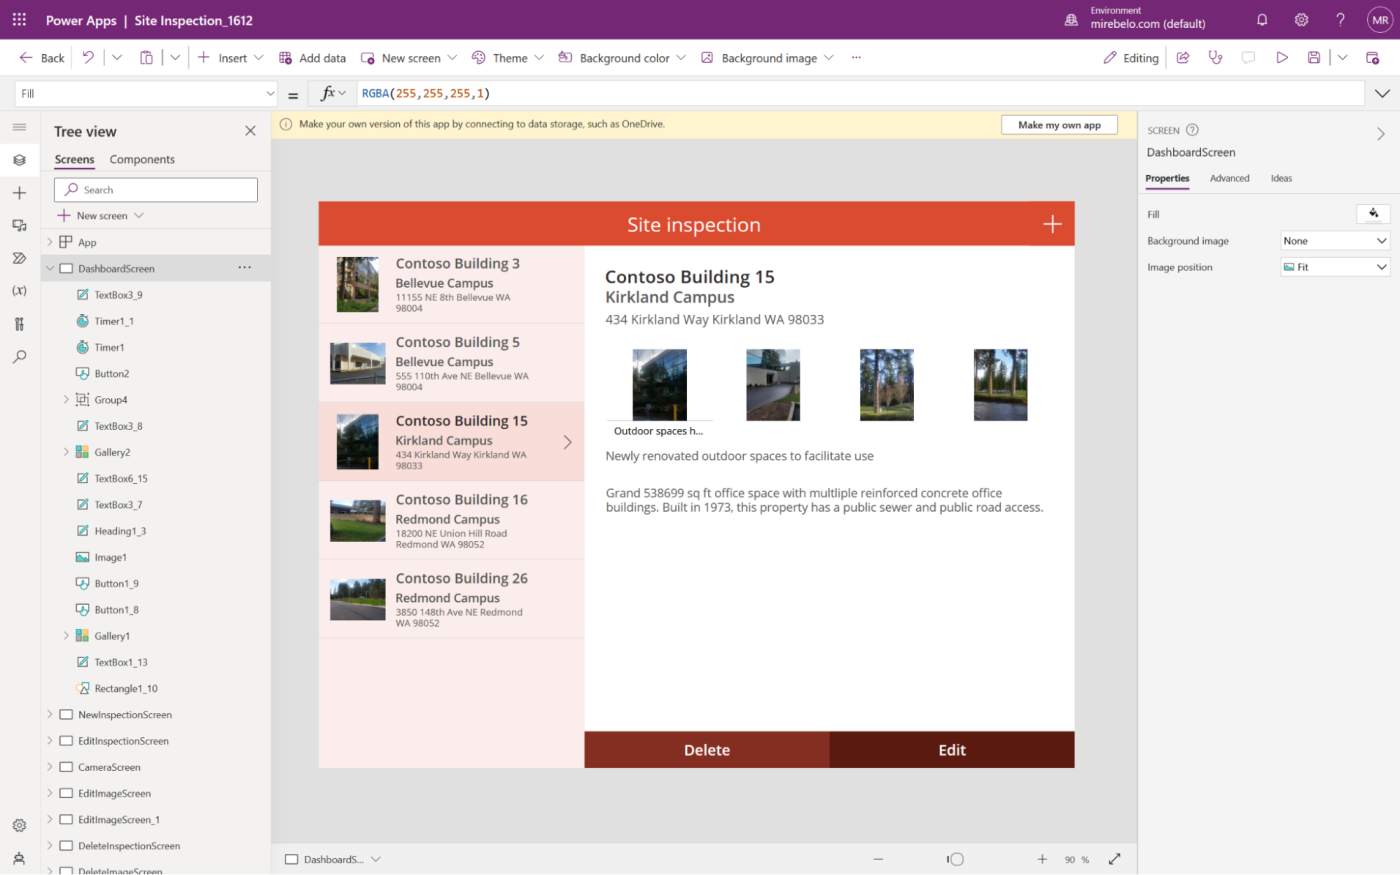Open the Fill color picker in Properties
The height and width of the screenshot is (875, 1400).
click(1373, 214)
